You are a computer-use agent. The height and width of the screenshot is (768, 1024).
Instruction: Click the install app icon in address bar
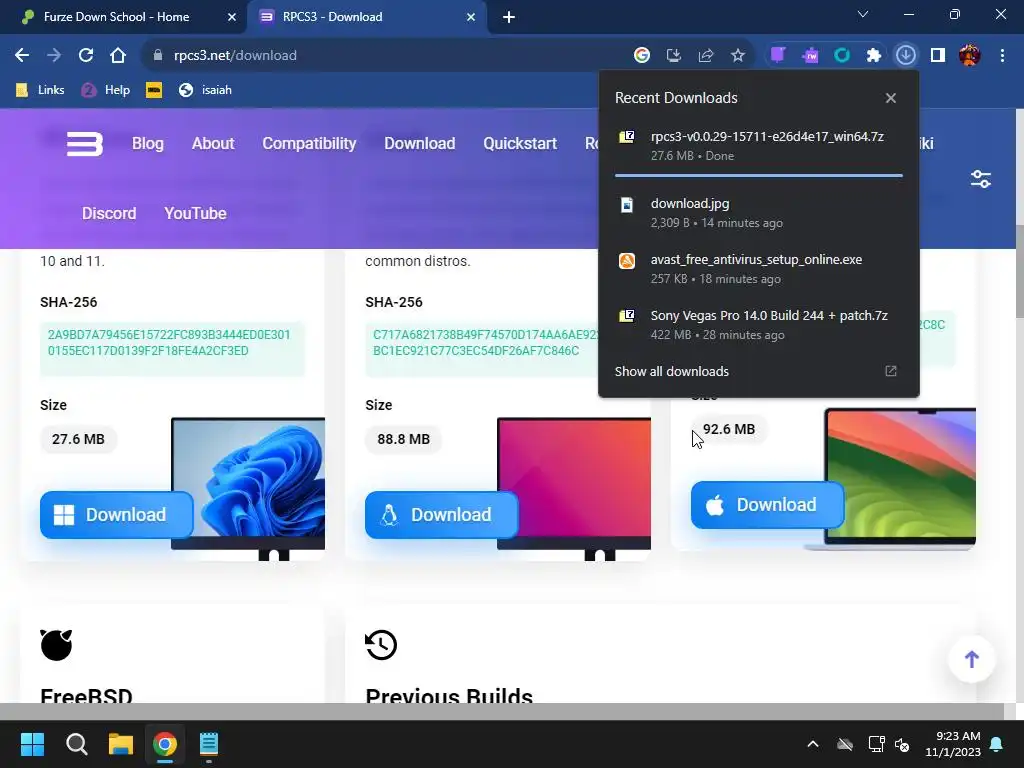[673, 56]
